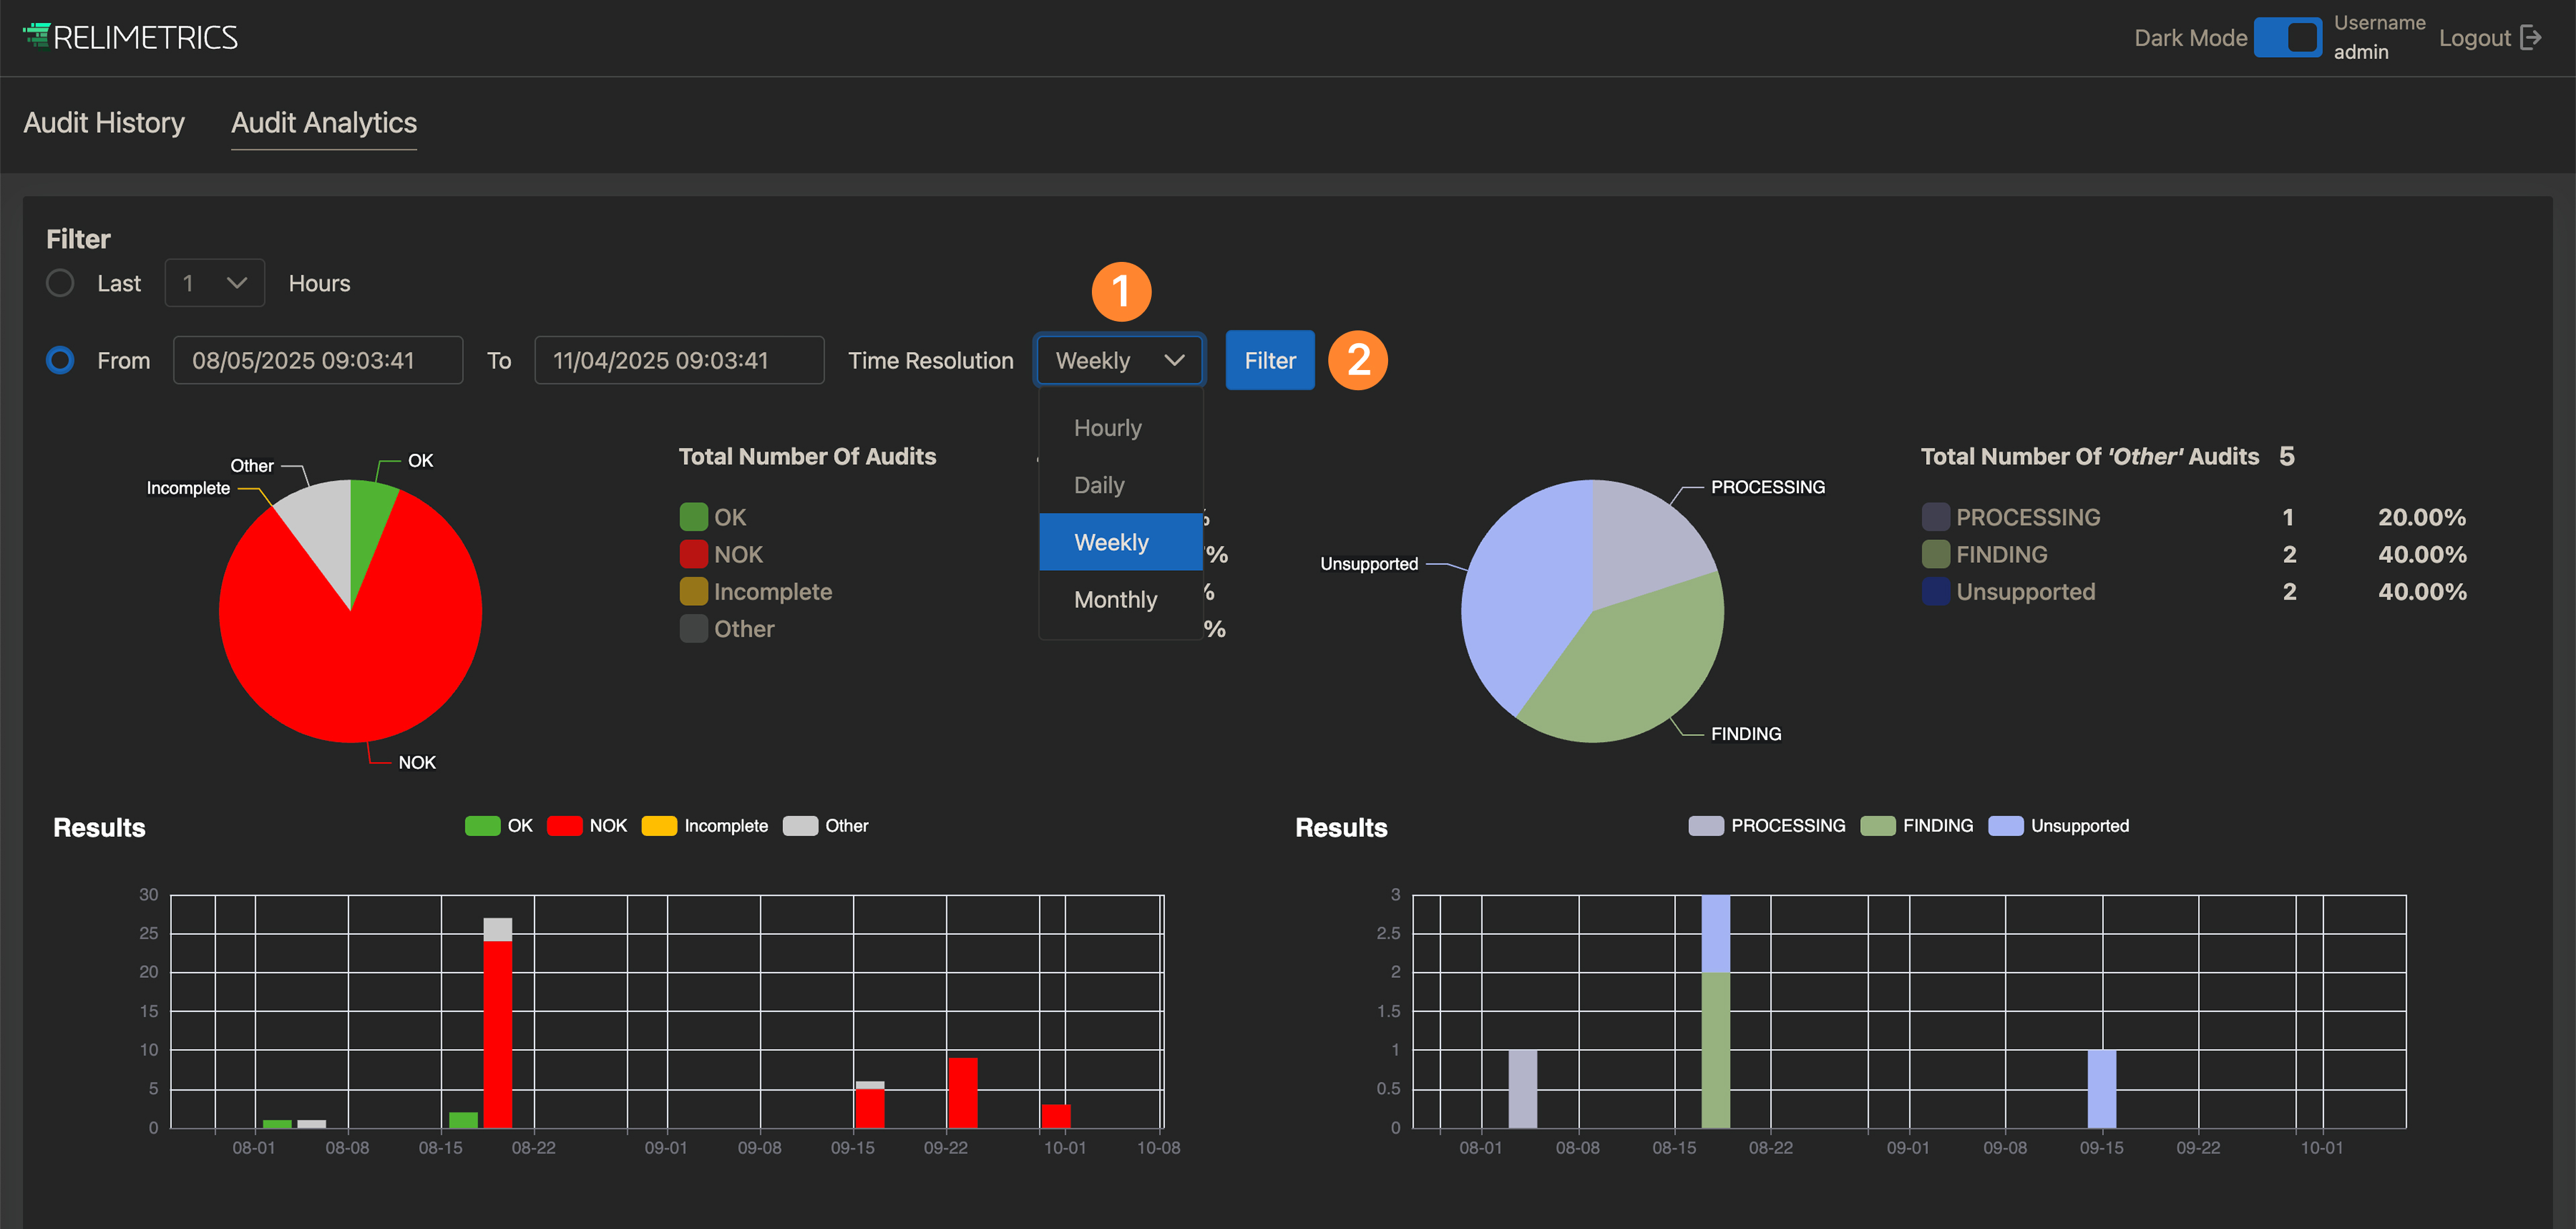
Task: Click the FINDING color swatch in totals
Action: (x=1935, y=554)
